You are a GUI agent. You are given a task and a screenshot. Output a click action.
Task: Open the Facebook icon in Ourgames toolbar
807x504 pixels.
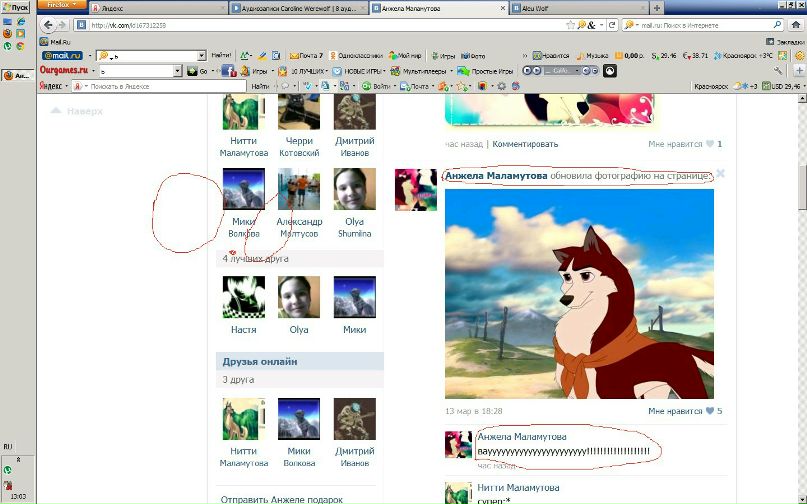pos(229,71)
